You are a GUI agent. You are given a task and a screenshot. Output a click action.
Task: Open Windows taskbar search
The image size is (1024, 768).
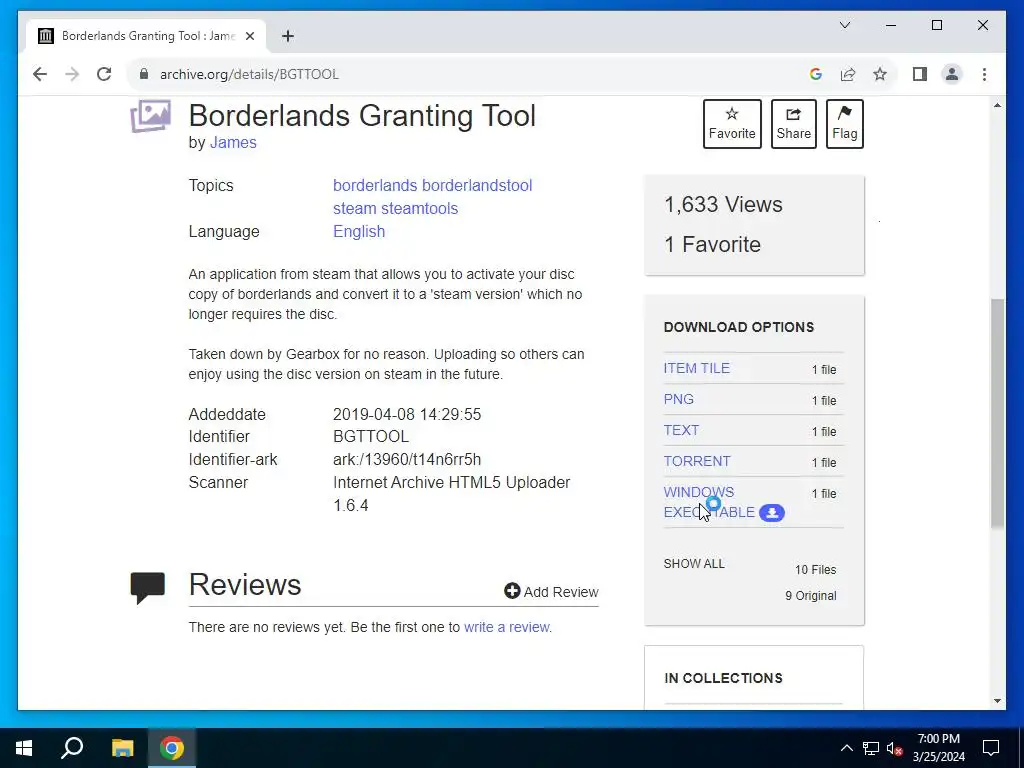click(72, 748)
